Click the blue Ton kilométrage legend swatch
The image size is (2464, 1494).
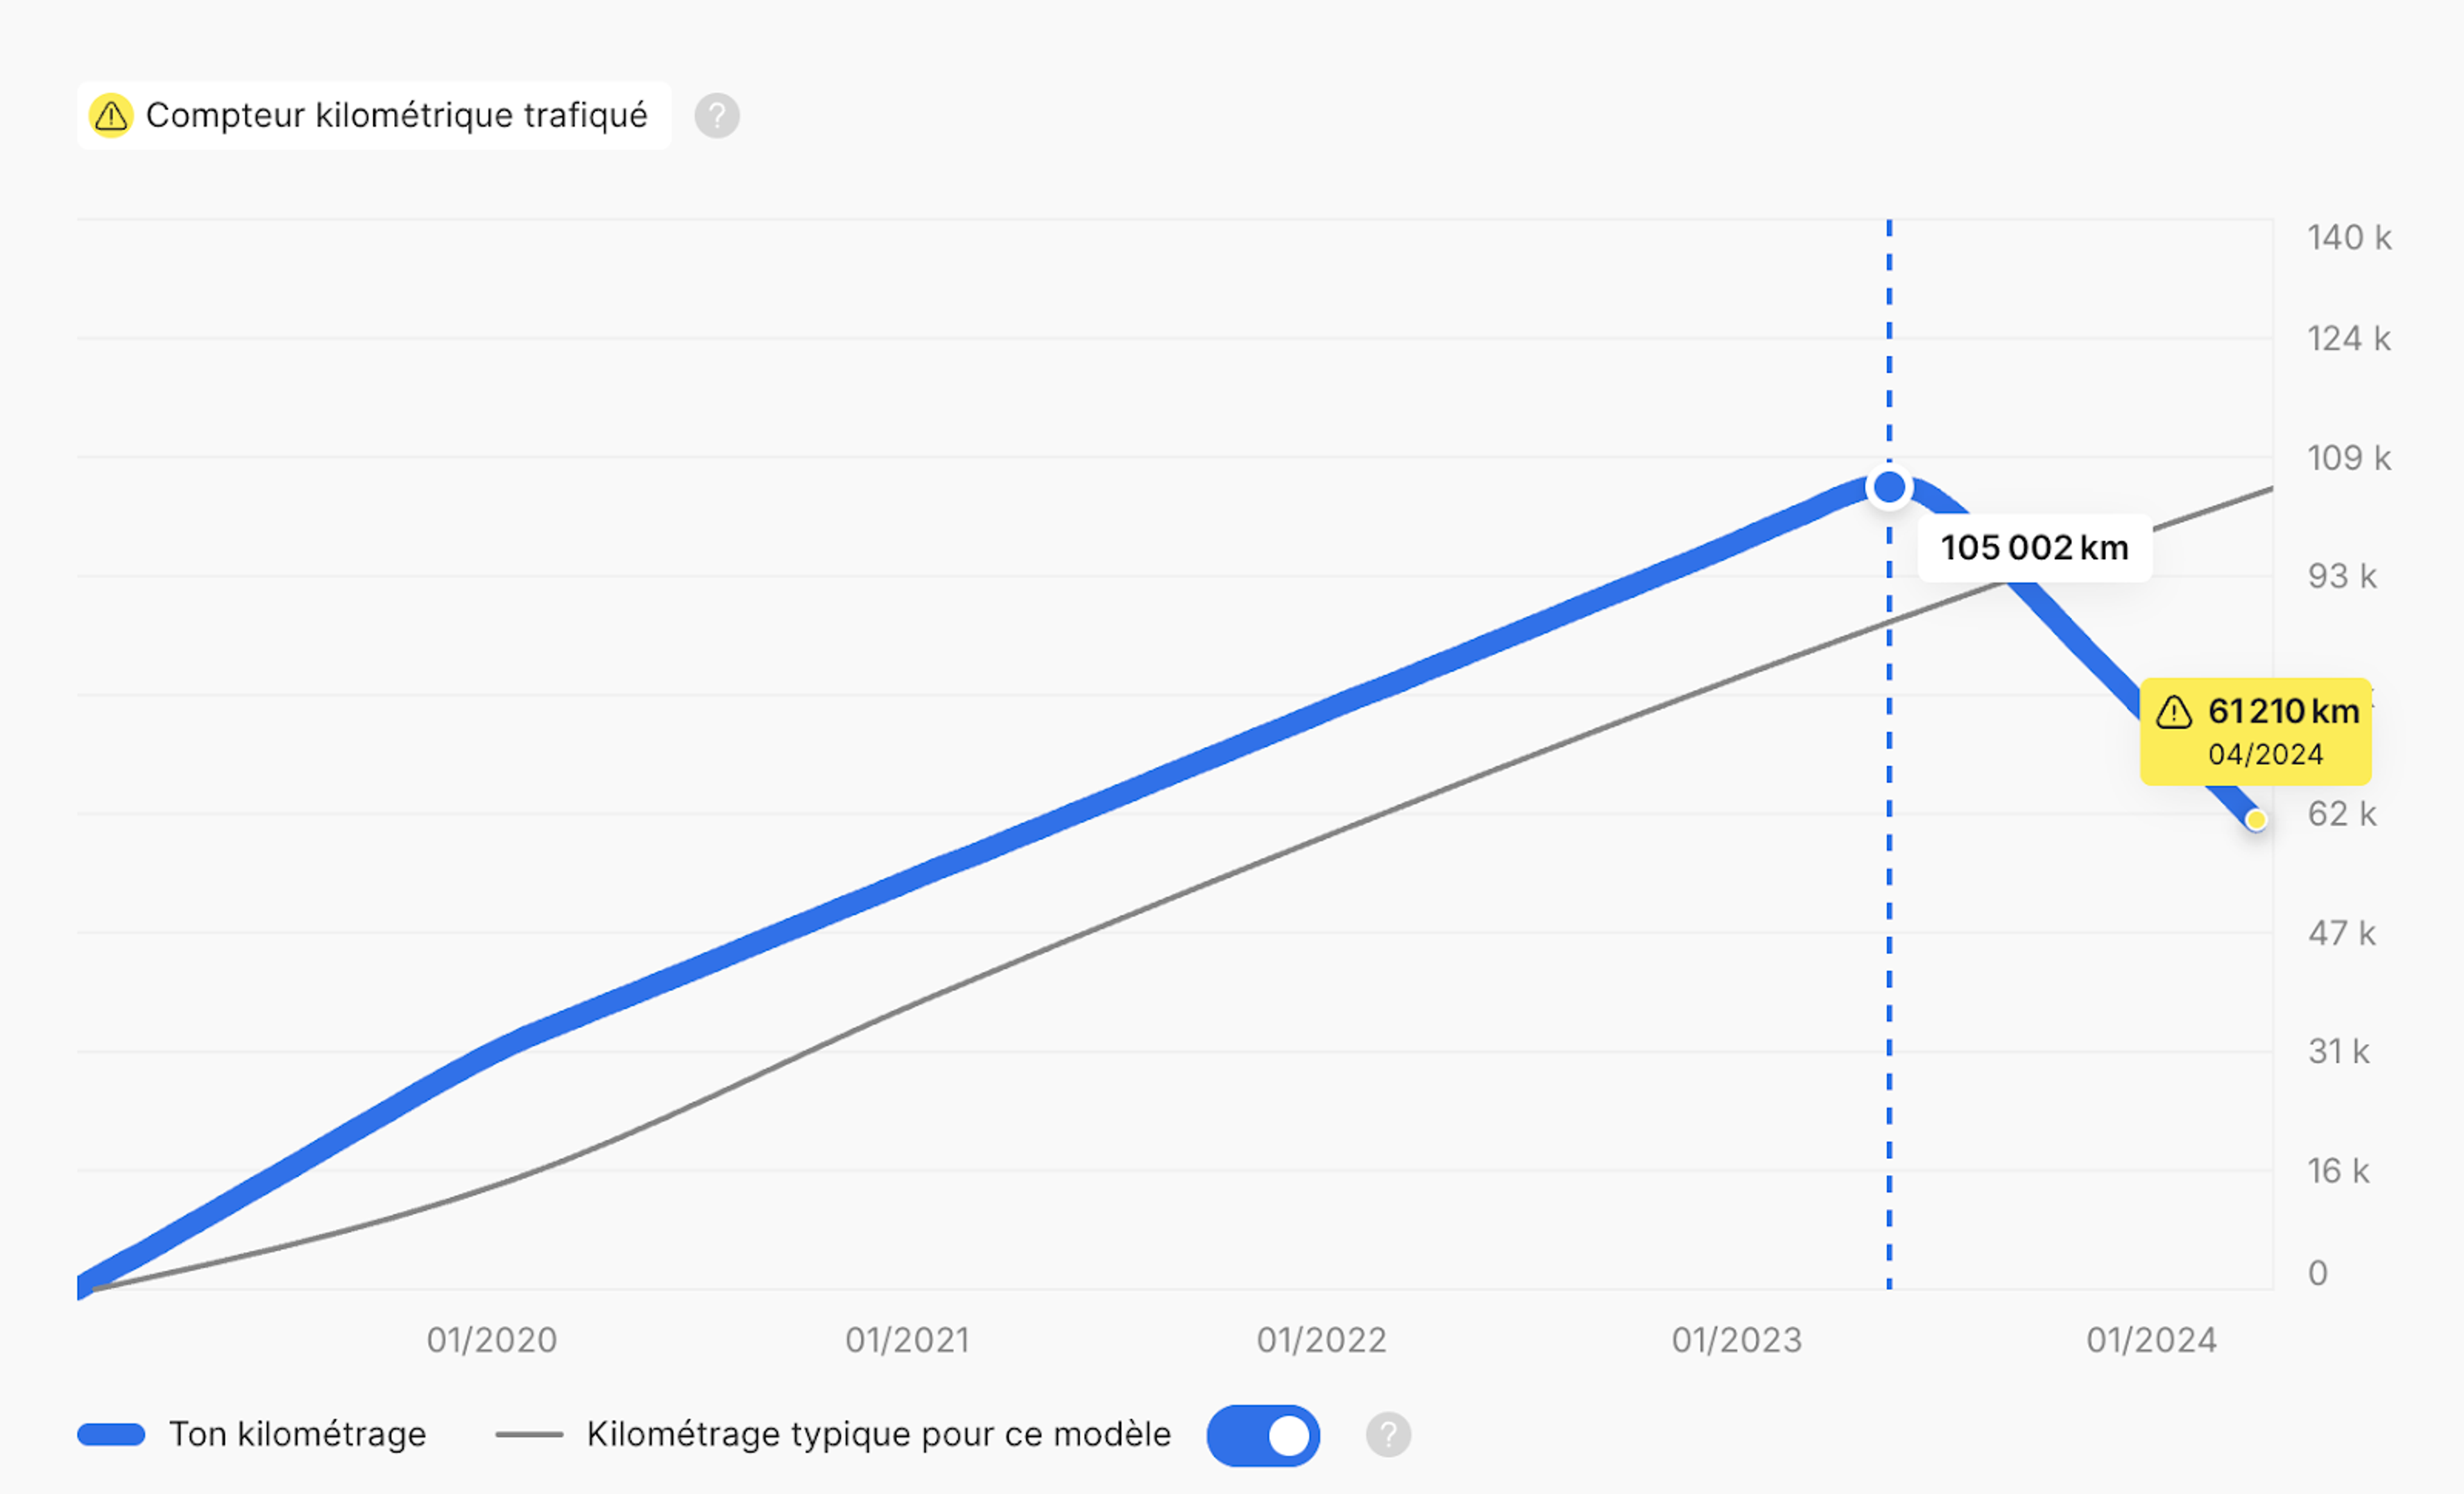tap(111, 1434)
